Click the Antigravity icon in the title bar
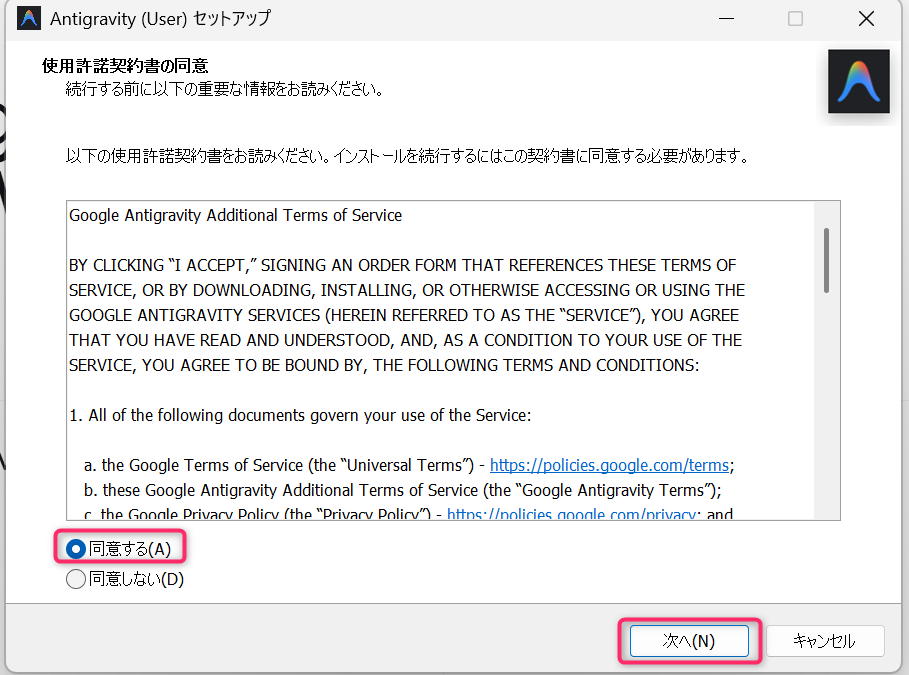Viewport: 909px width, 675px height. [x=28, y=19]
